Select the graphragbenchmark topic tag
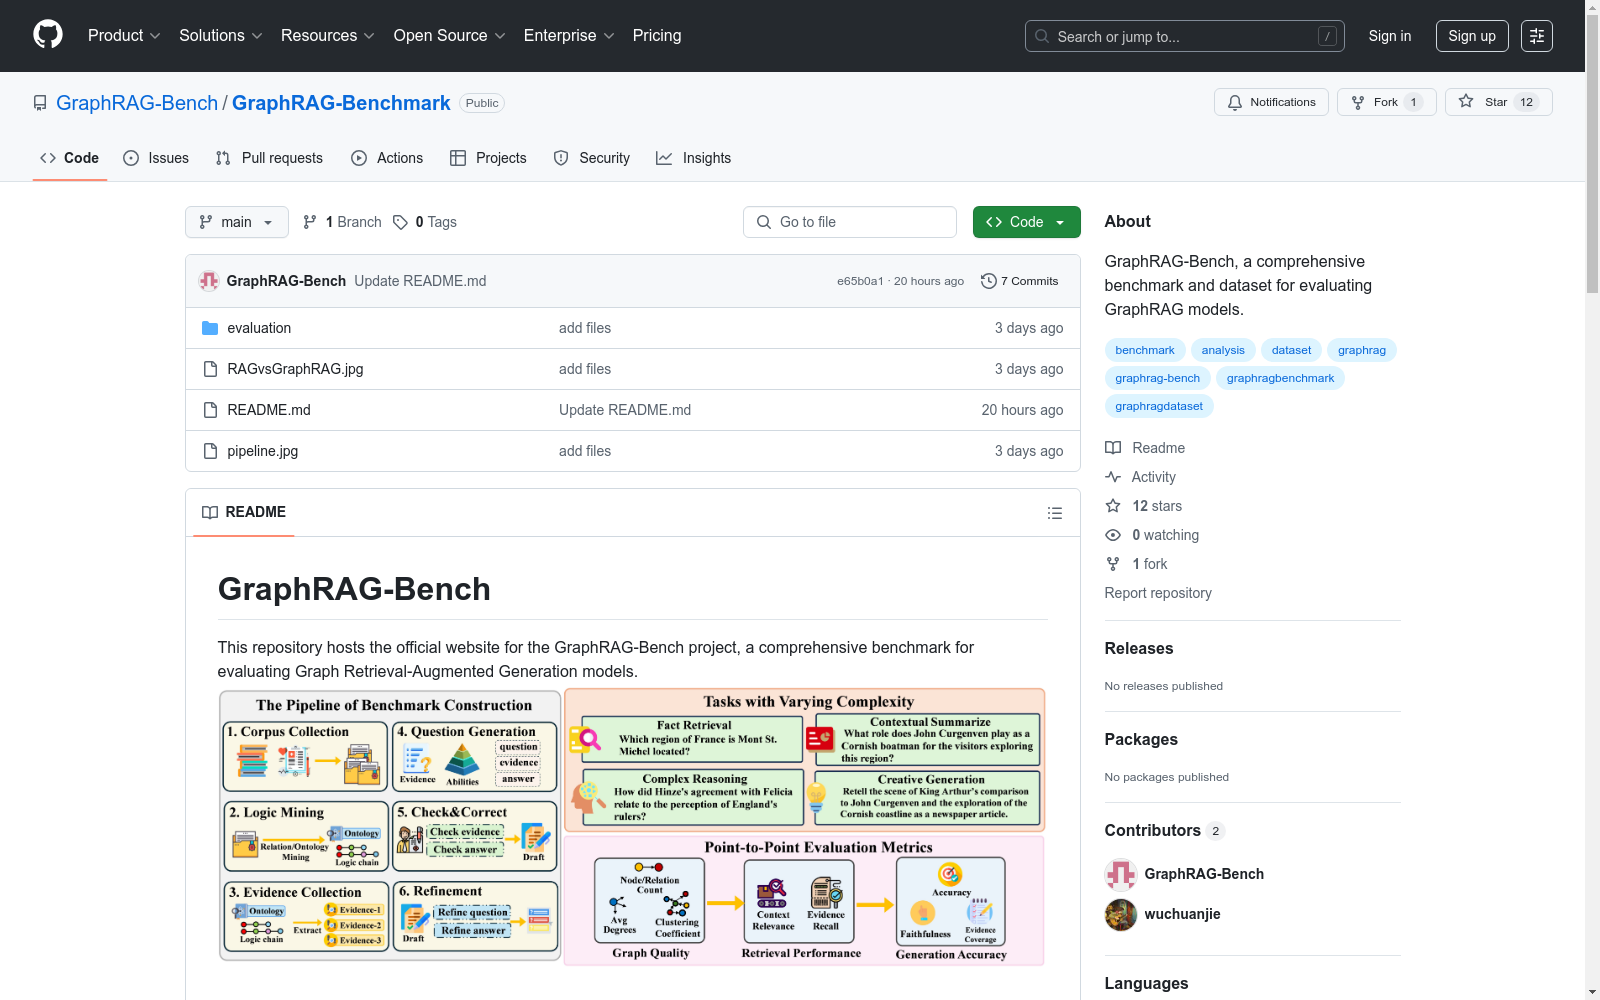Viewport: 1600px width, 1000px height. [x=1280, y=378]
